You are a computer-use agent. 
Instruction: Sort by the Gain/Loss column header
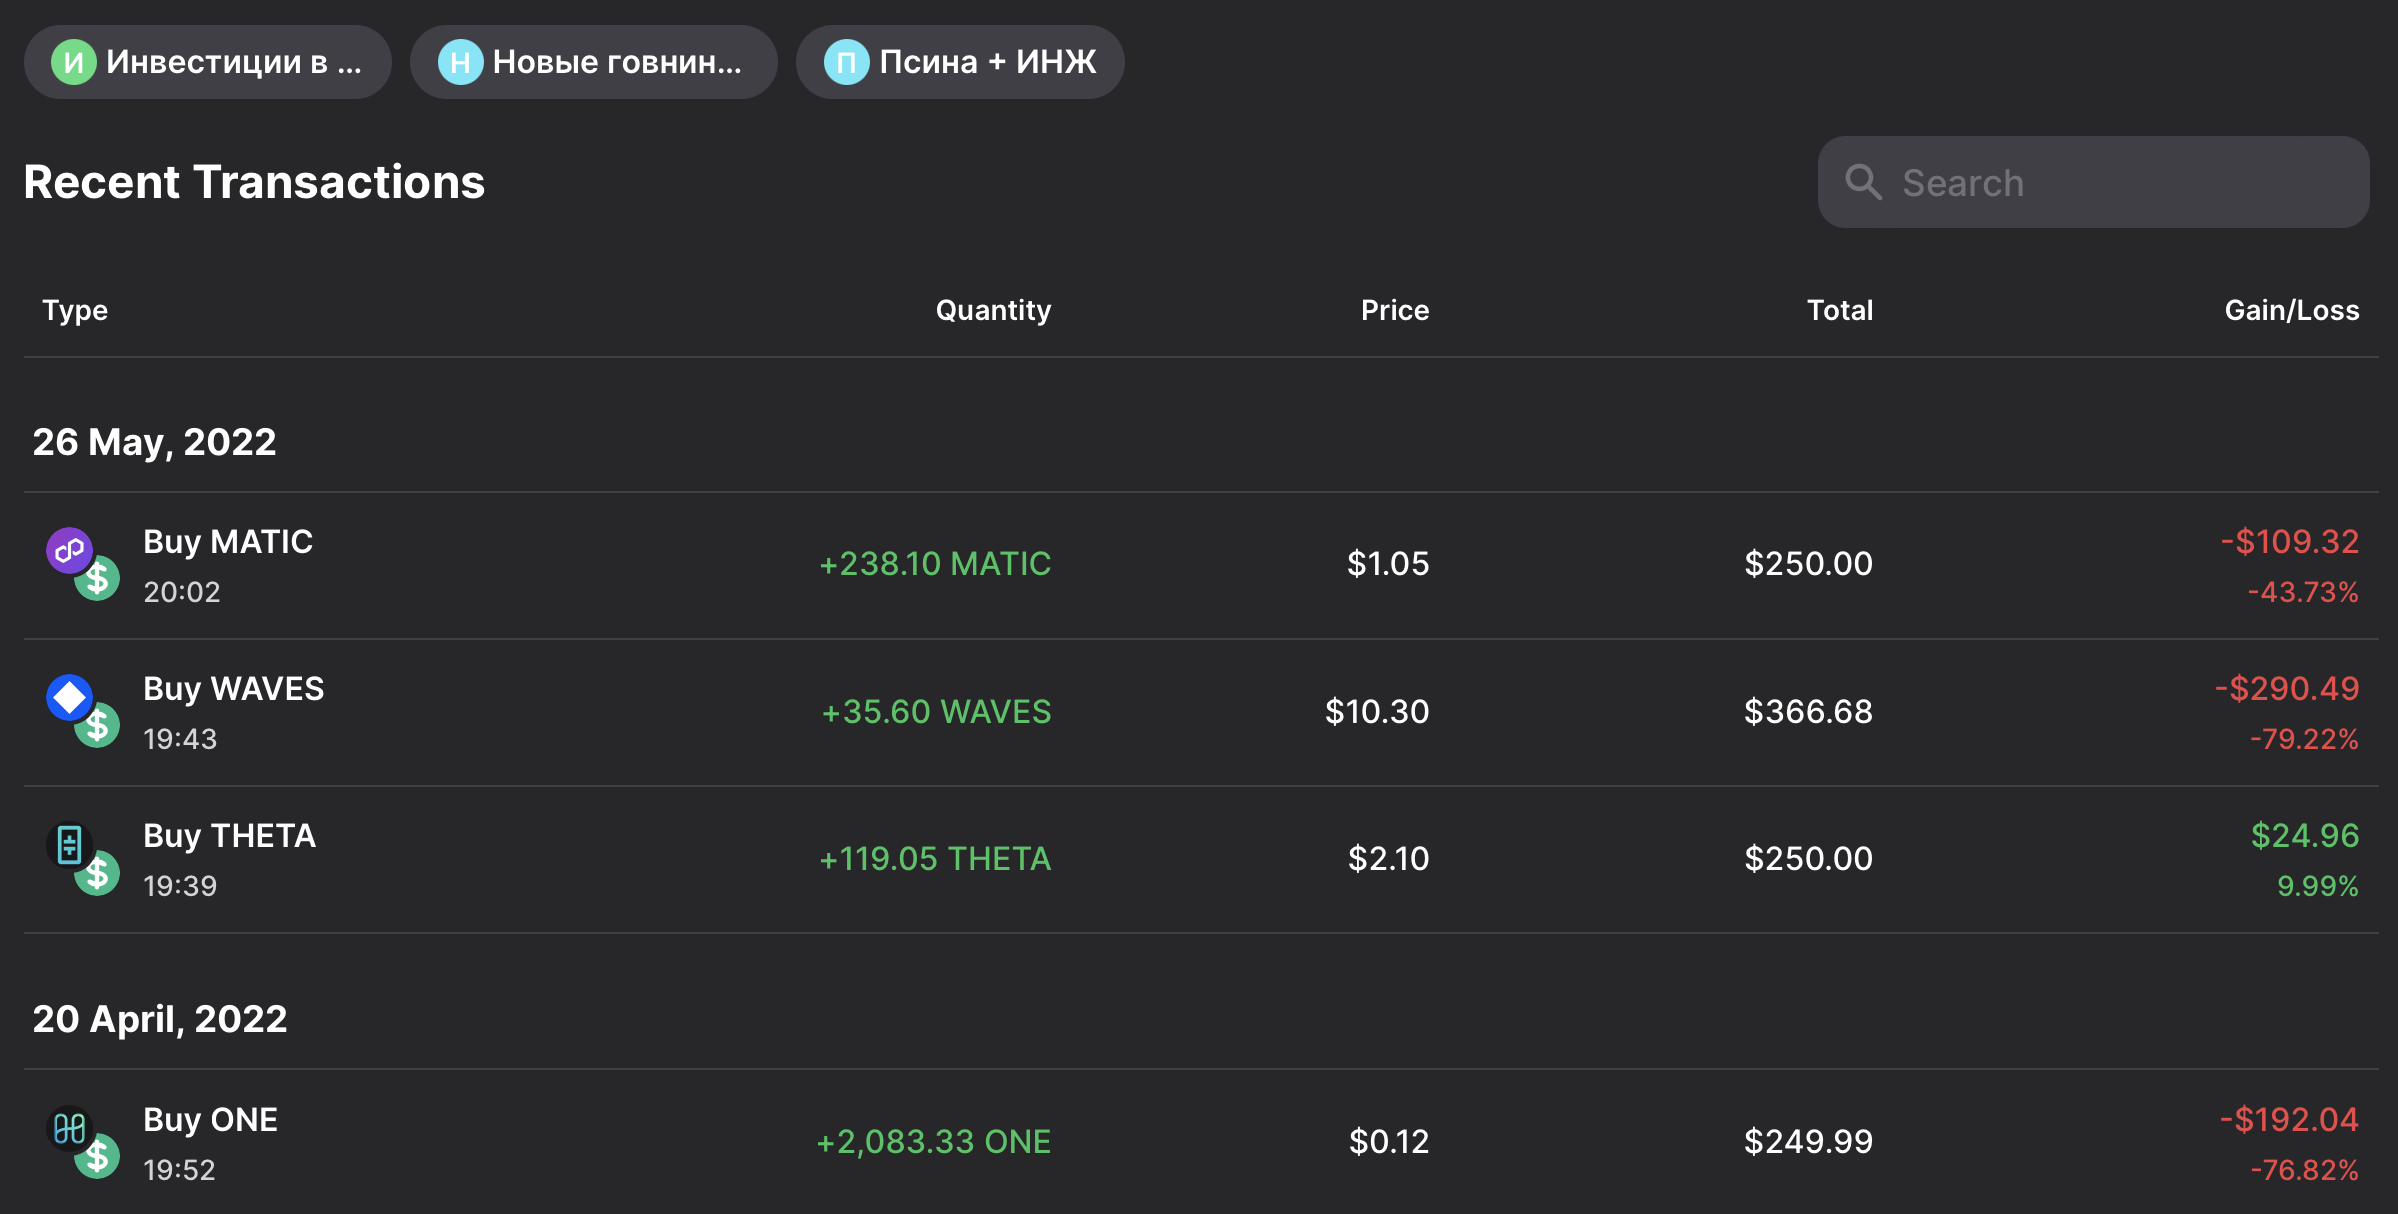click(2291, 310)
